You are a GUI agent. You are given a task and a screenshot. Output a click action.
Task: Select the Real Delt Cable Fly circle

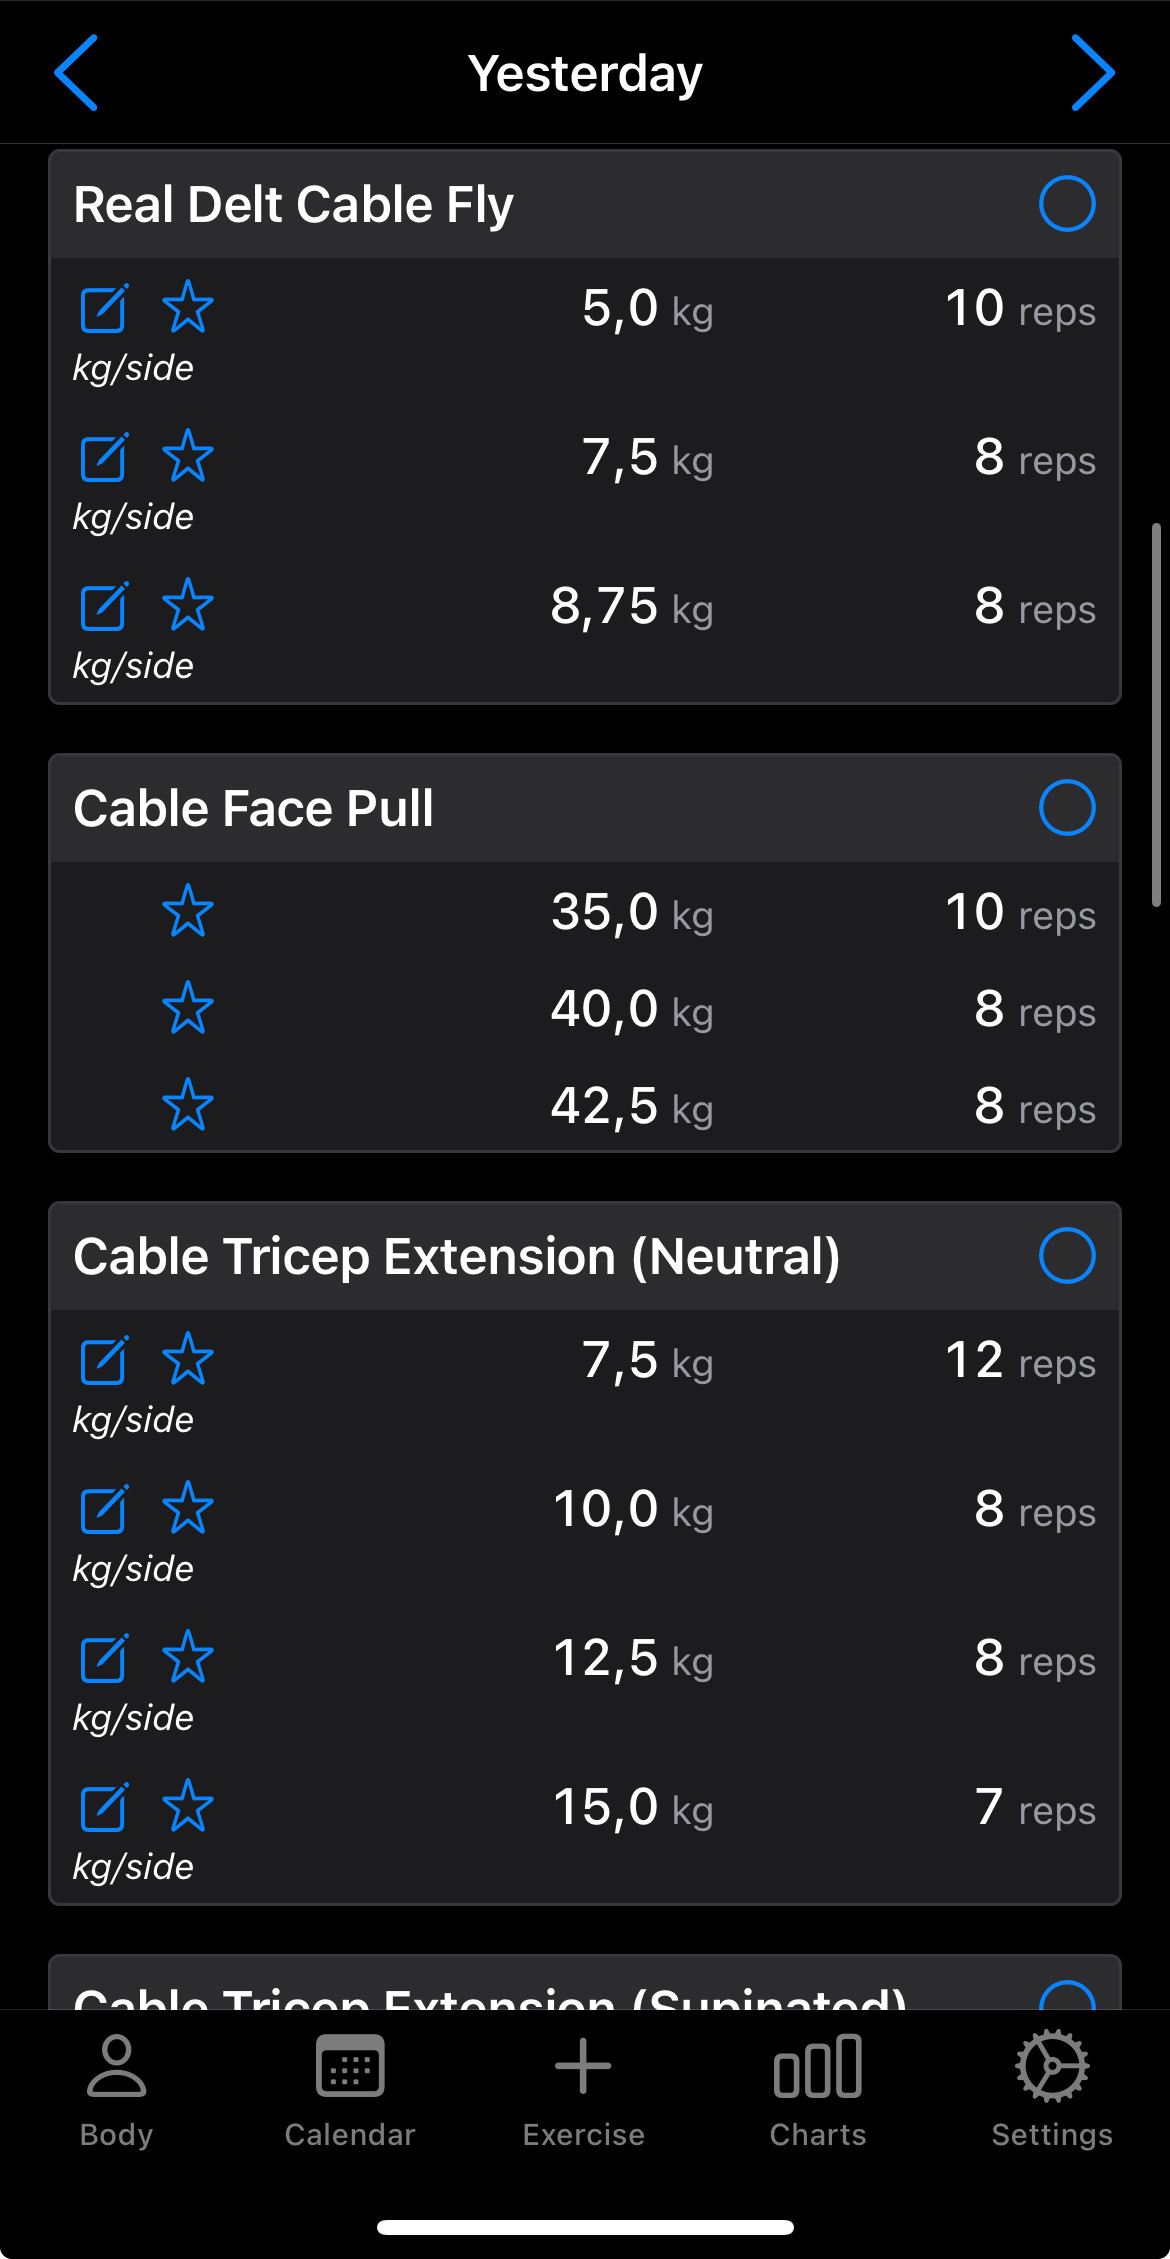[1067, 204]
